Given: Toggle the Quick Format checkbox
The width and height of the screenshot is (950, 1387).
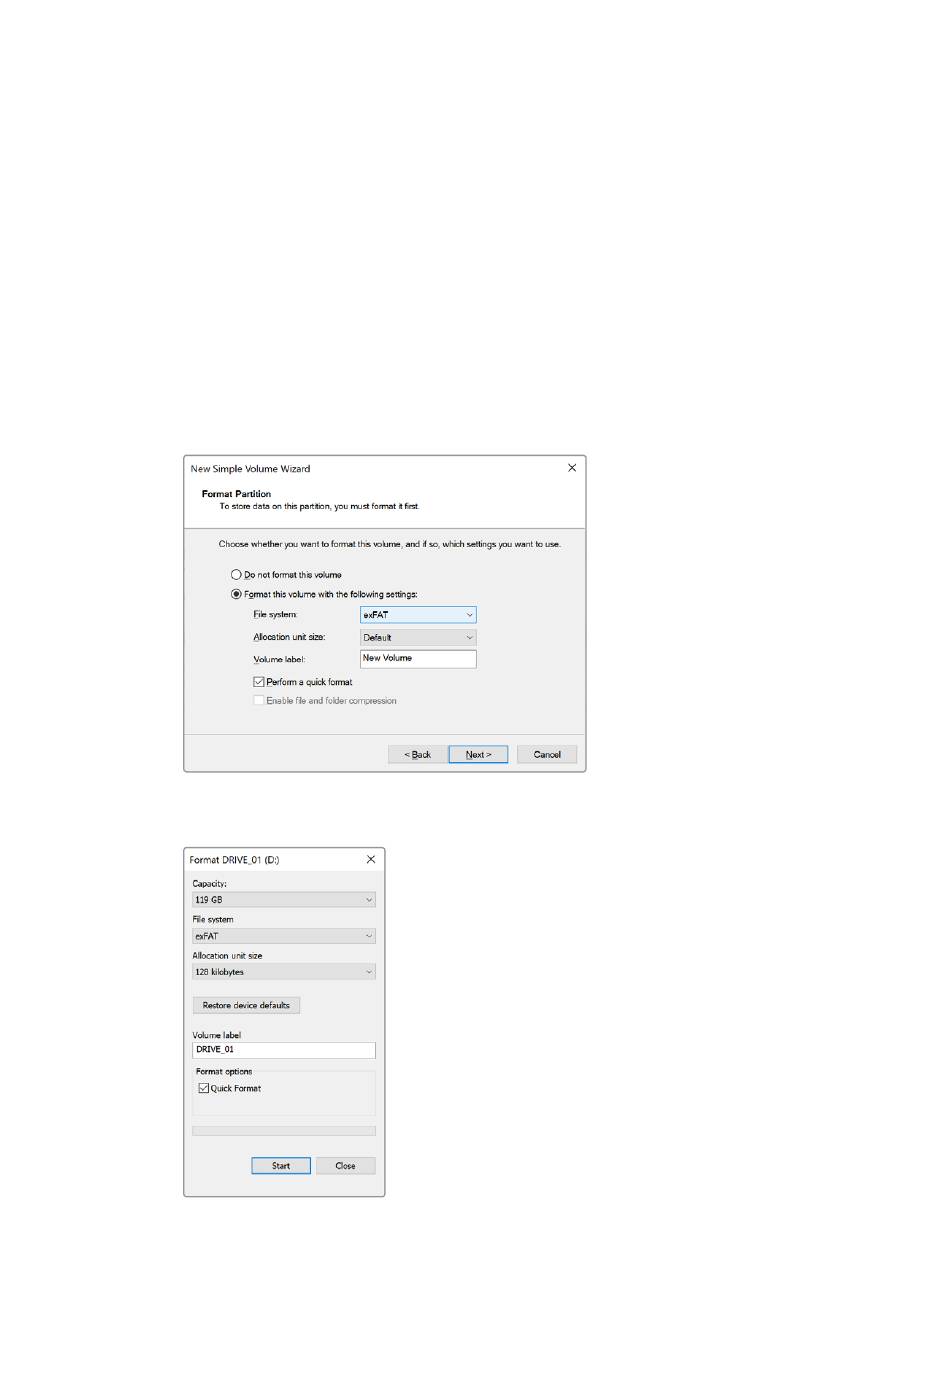Looking at the screenshot, I should [203, 1088].
